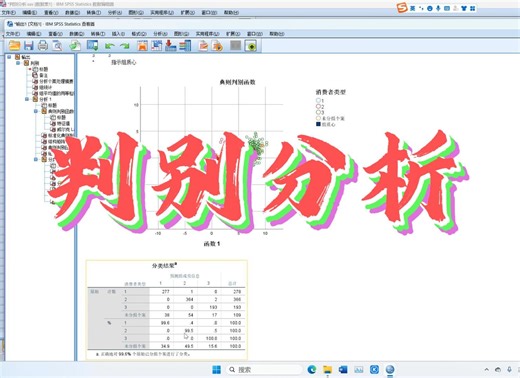Click the taskbar 搜索 search box
This screenshot has height=378, width=520.
coord(265,369)
